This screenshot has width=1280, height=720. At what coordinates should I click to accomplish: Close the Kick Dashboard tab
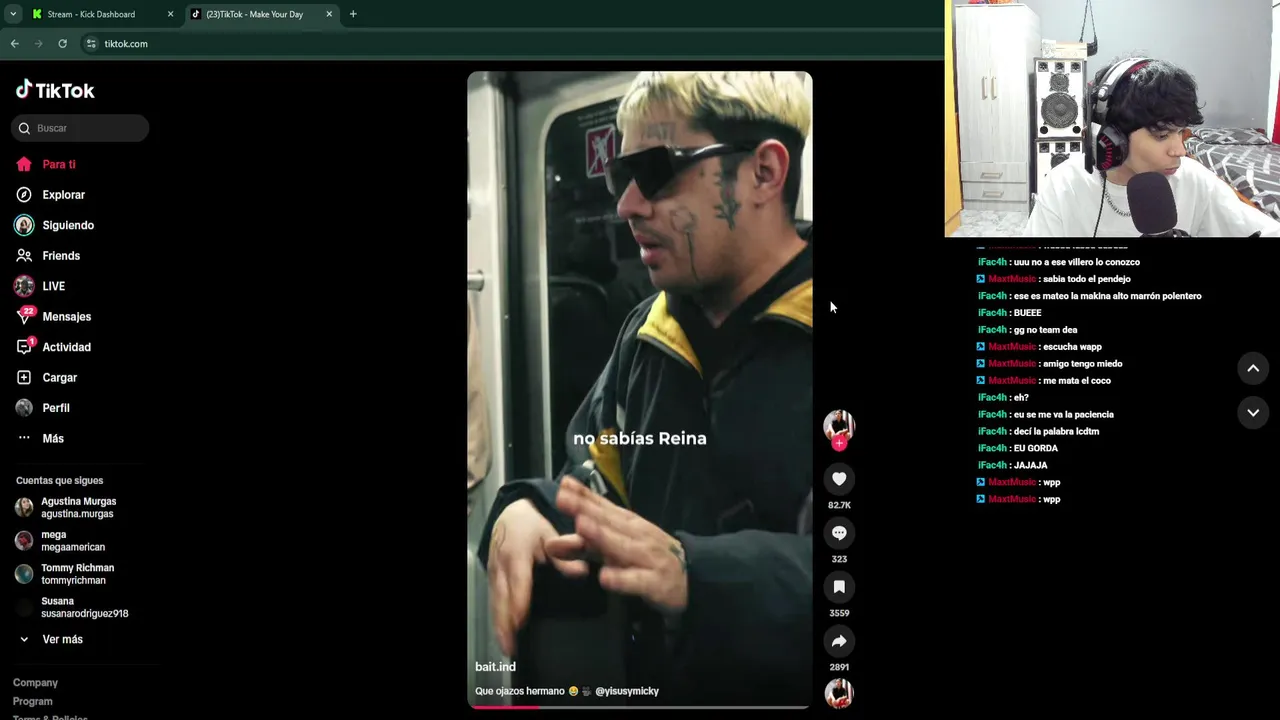(x=170, y=14)
